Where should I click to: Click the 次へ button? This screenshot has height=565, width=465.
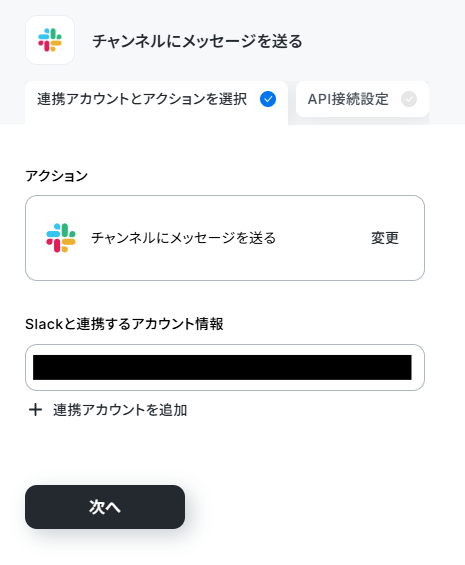(x=105, y=507)
